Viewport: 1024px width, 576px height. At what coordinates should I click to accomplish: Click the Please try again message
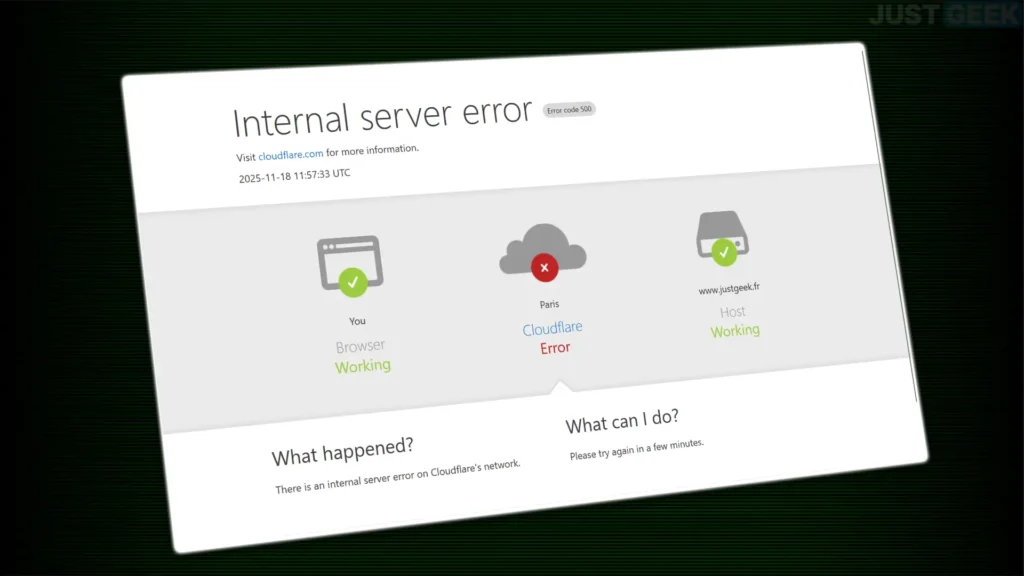(x=637, y=449)
